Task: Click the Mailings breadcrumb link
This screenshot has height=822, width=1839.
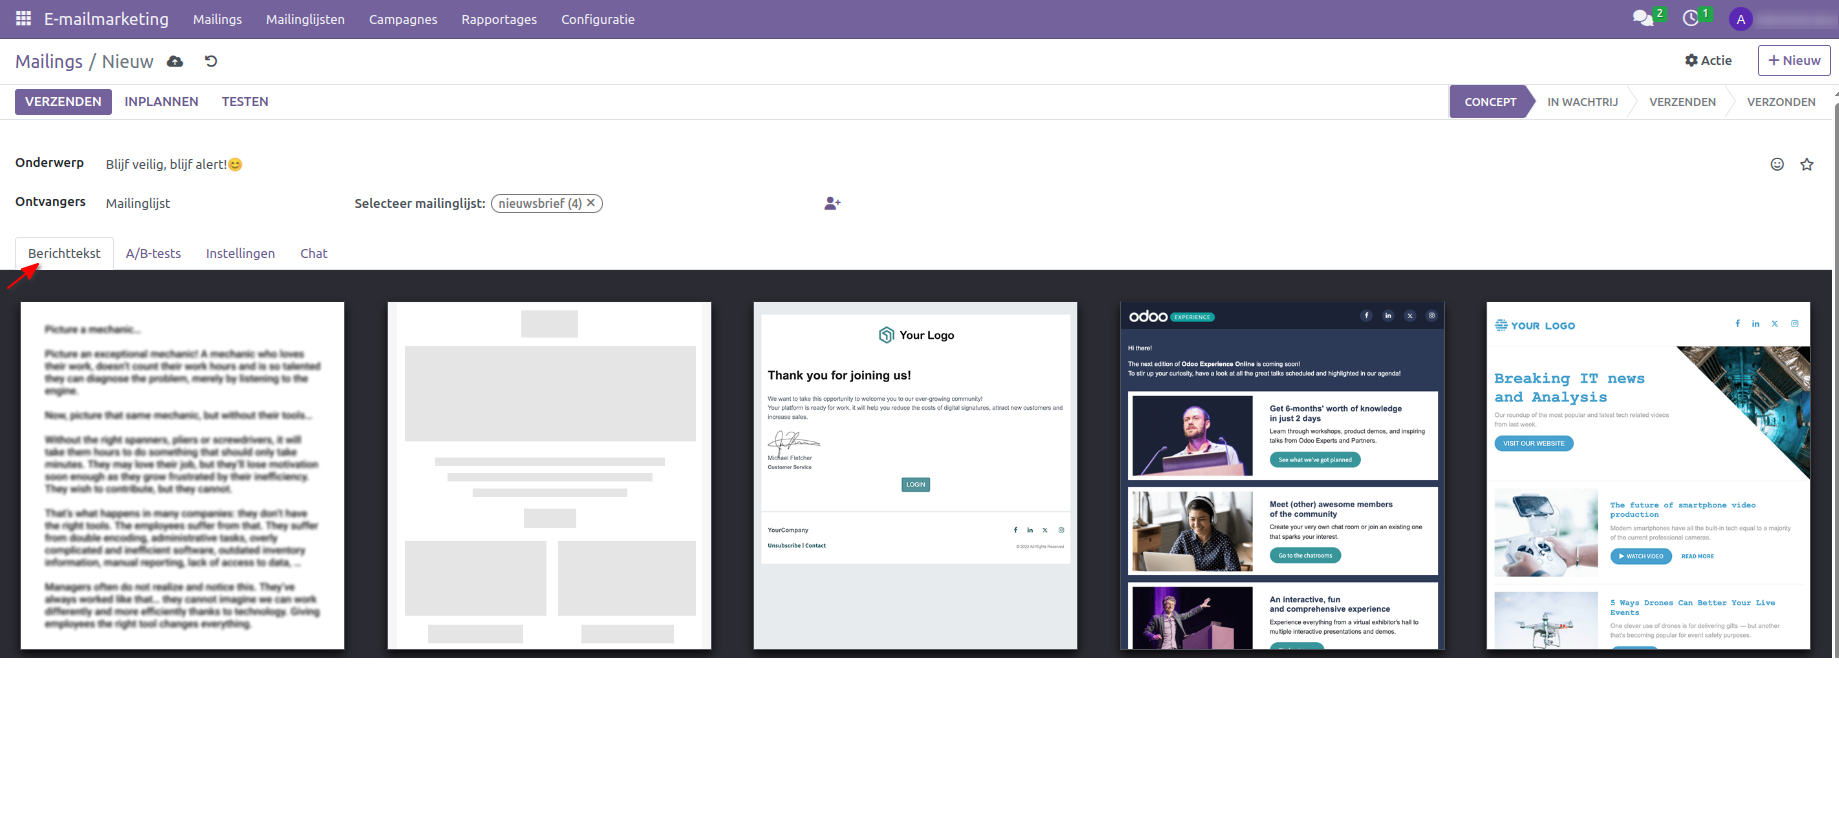Action: coord(49,62)
